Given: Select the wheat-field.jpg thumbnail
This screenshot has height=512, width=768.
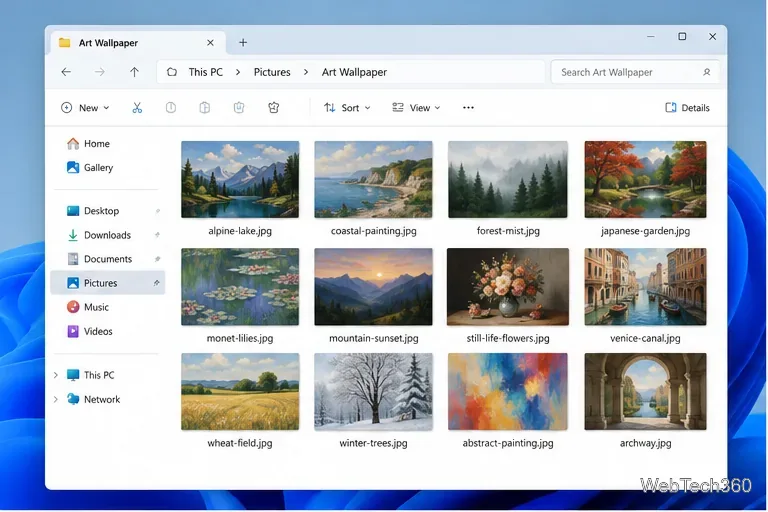Looking at the screenshot, I should pyautogui.click(x=240, y=391).
